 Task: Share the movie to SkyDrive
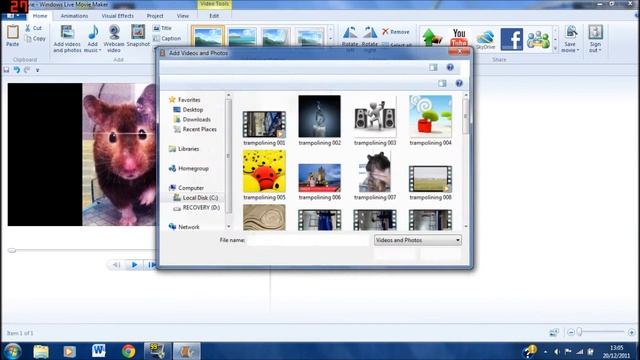click(x=485, y=39)
